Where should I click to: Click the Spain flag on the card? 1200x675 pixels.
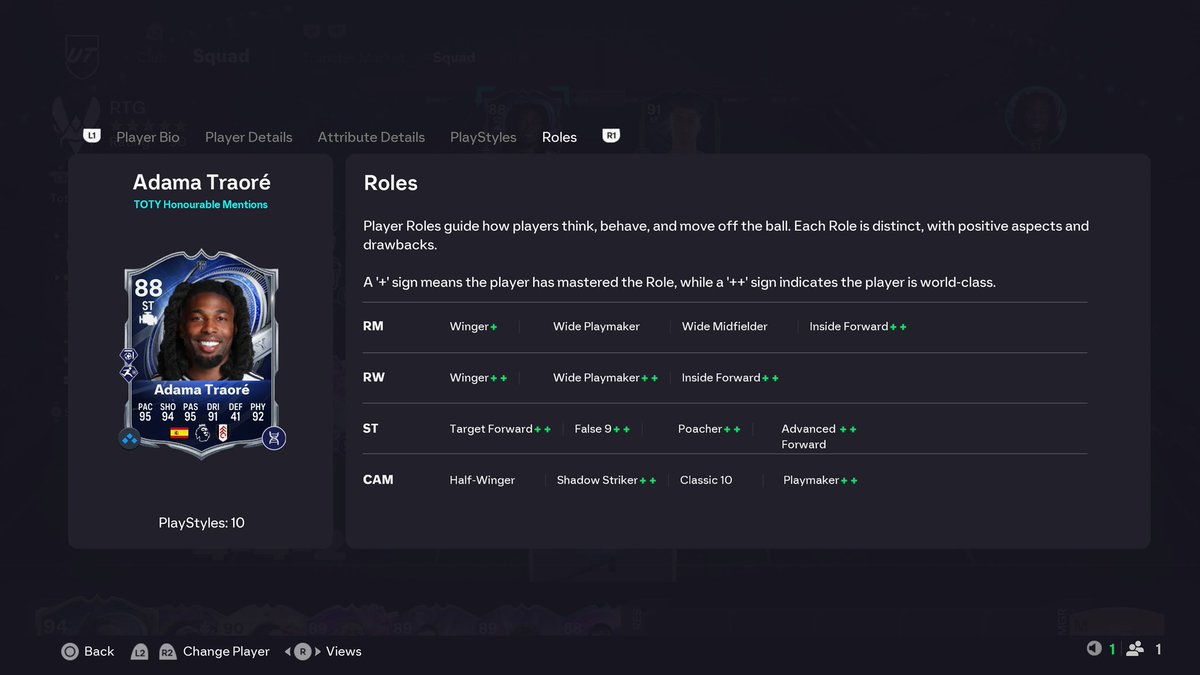[180, 433]
